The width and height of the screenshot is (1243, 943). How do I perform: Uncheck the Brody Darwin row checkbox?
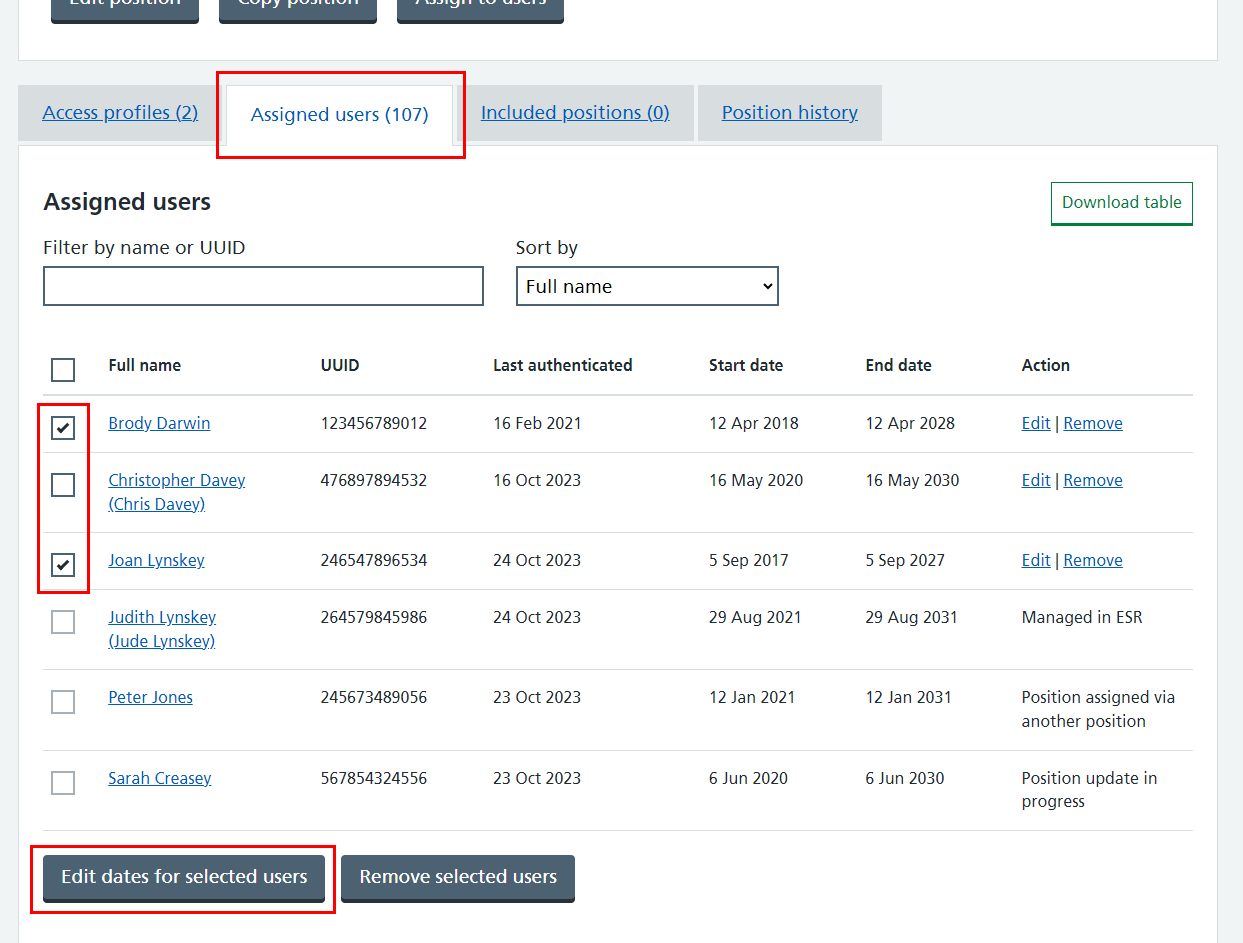(63, 429)
